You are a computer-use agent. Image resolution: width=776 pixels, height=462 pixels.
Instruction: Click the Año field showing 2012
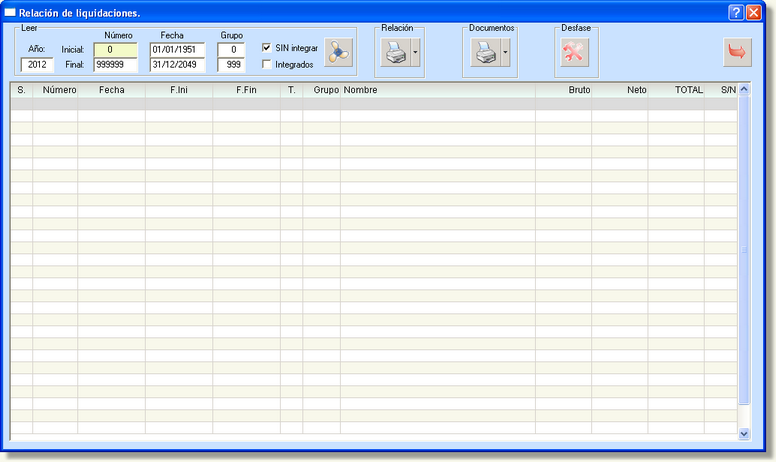coord(37,65)
